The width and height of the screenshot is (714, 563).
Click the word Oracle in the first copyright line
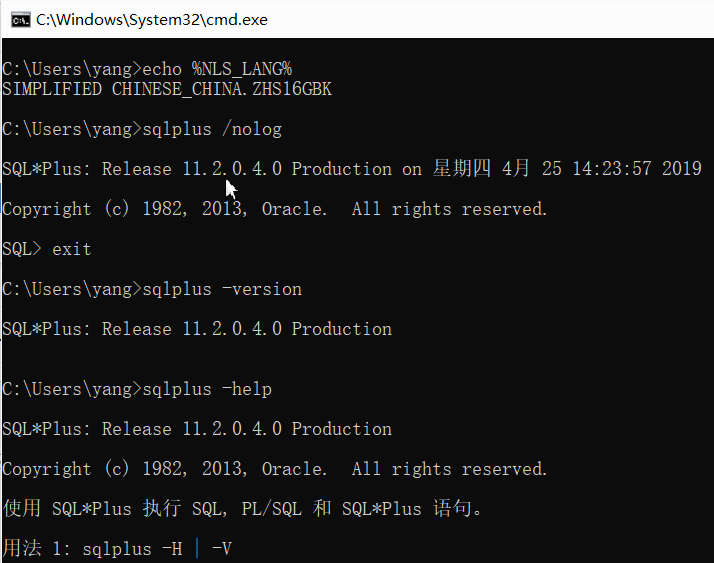(294, 209)
